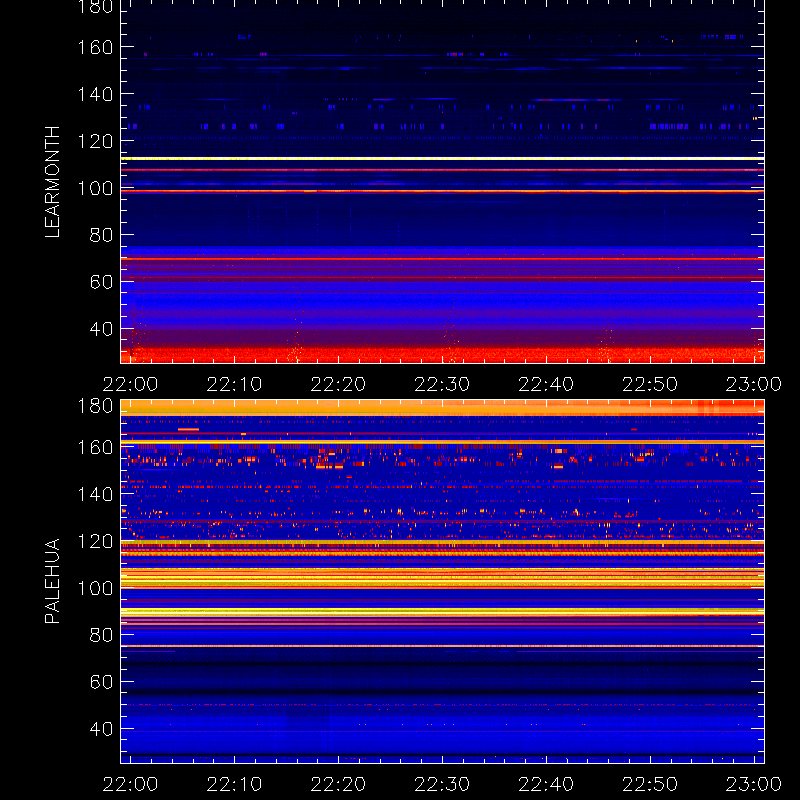Viewport: 800px width, 800px height.
Task: Pick the 180 tick label on PALEHUA plot
Action: point(95,406)
